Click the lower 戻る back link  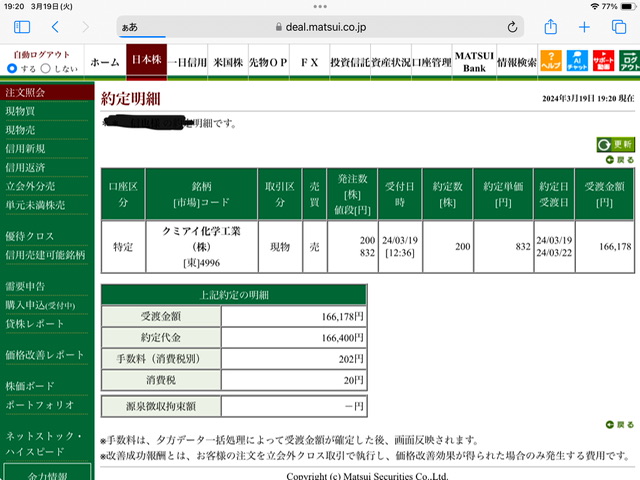tap(620, 424)
